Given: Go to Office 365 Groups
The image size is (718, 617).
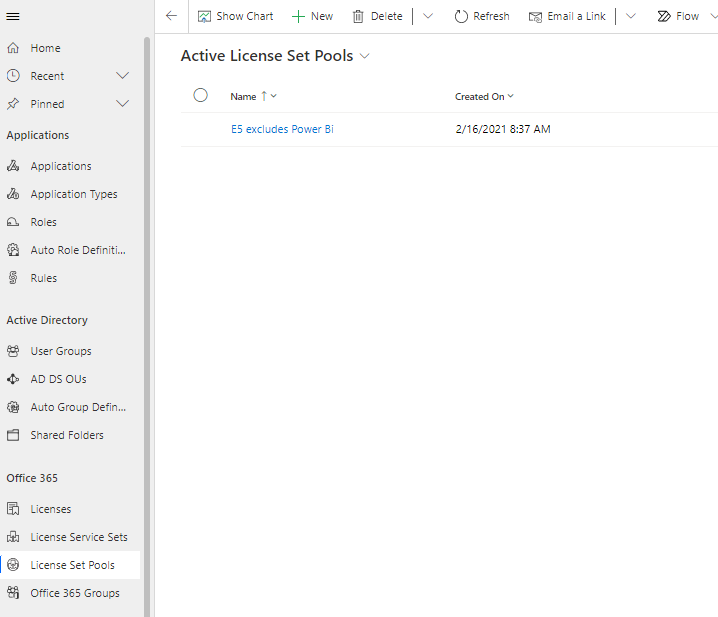Looking at the screenshot, I should tap(74, 593).
